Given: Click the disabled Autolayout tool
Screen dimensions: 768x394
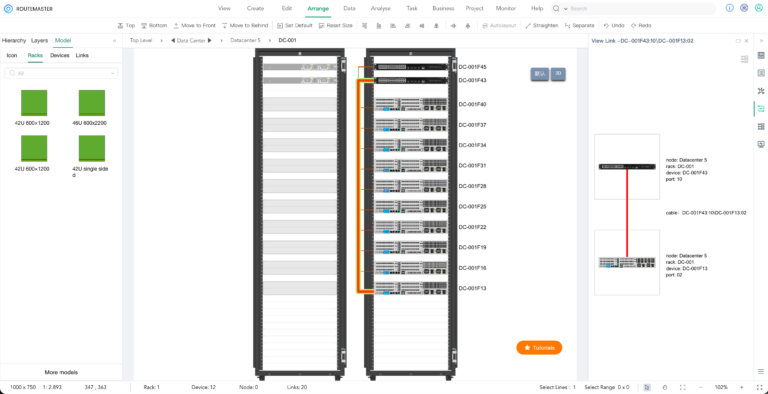Looking at the screenshot, I should tap(499, 25).
